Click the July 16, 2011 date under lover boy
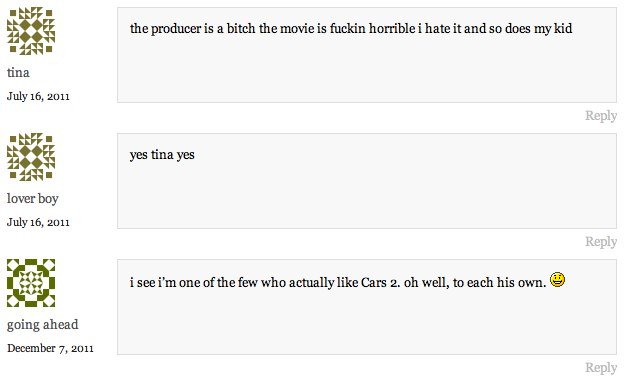This screenshot has height=381, width=624. (x=38, y=222)
